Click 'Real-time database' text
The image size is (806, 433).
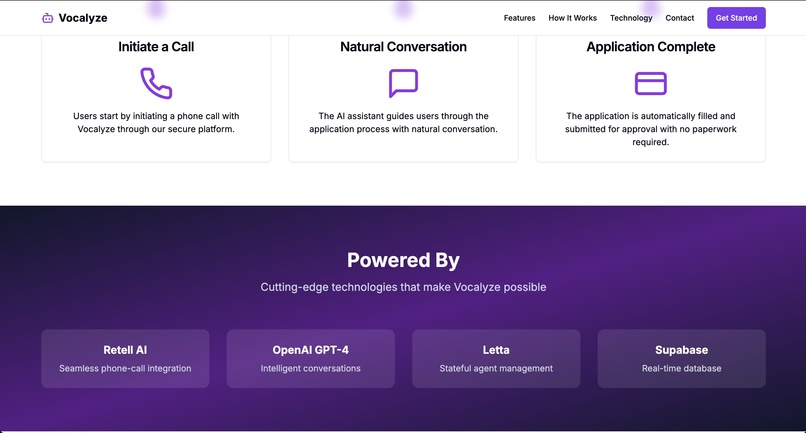click(x=682, y=368)
